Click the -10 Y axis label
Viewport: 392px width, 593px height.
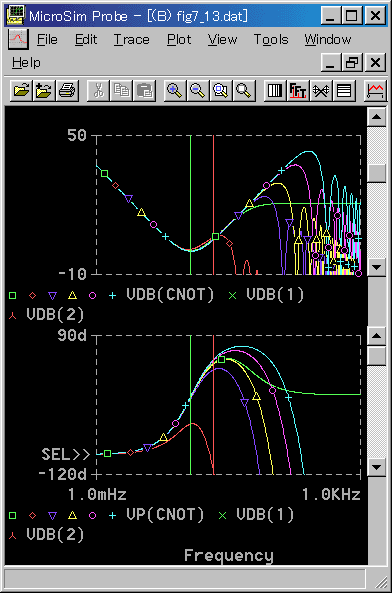coord(72,274)
